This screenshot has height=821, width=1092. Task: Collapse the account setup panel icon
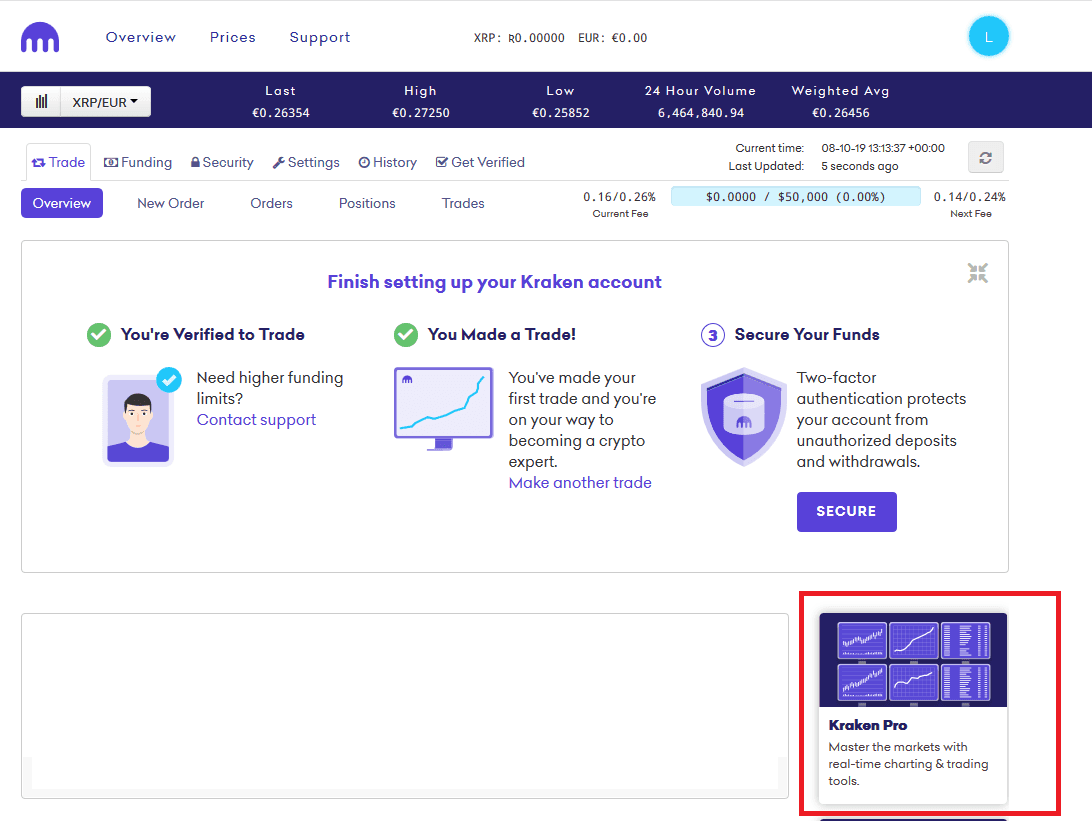point(977,273)
